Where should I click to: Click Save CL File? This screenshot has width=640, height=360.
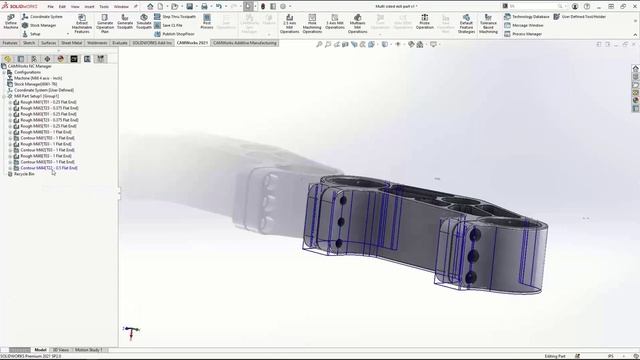[168, 25]
